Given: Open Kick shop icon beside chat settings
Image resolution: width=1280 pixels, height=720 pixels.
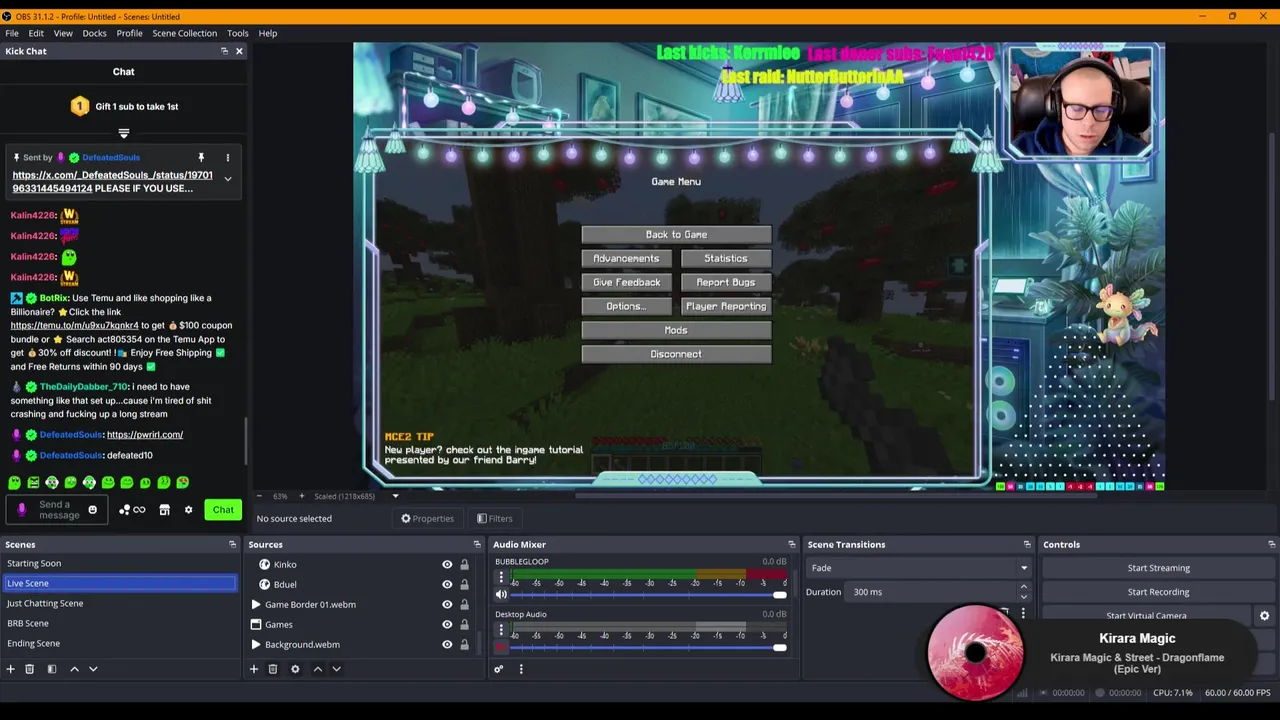Looking at the screenshot, I should [165, 510].
